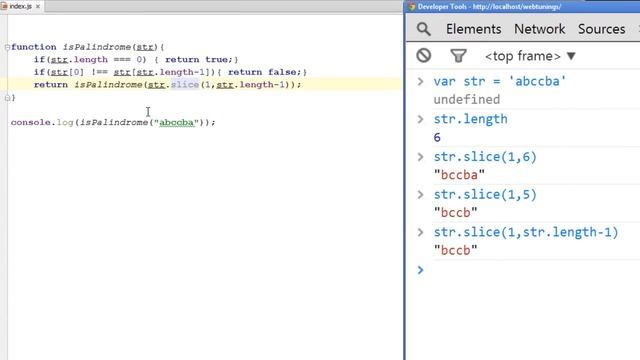
Task: Click the console output value 6
Action: click(437, 138)
